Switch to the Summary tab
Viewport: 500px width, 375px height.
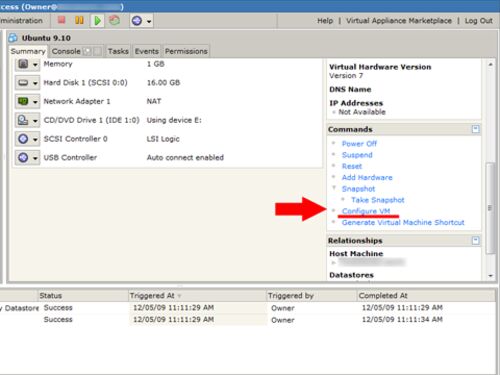click(x=28, y=51)
